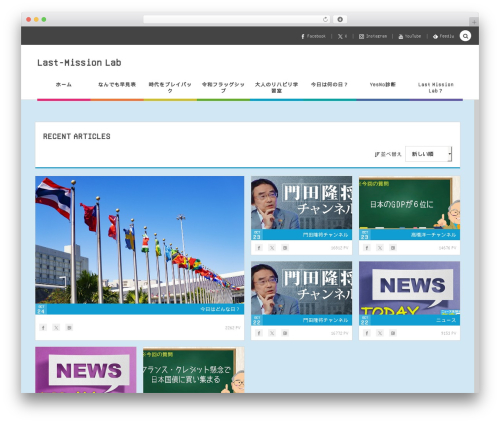Click the bookmark share icon on Oct 22 門田隆将 card
The width and height of the screenshot is (500, 423).
[285, 333]
